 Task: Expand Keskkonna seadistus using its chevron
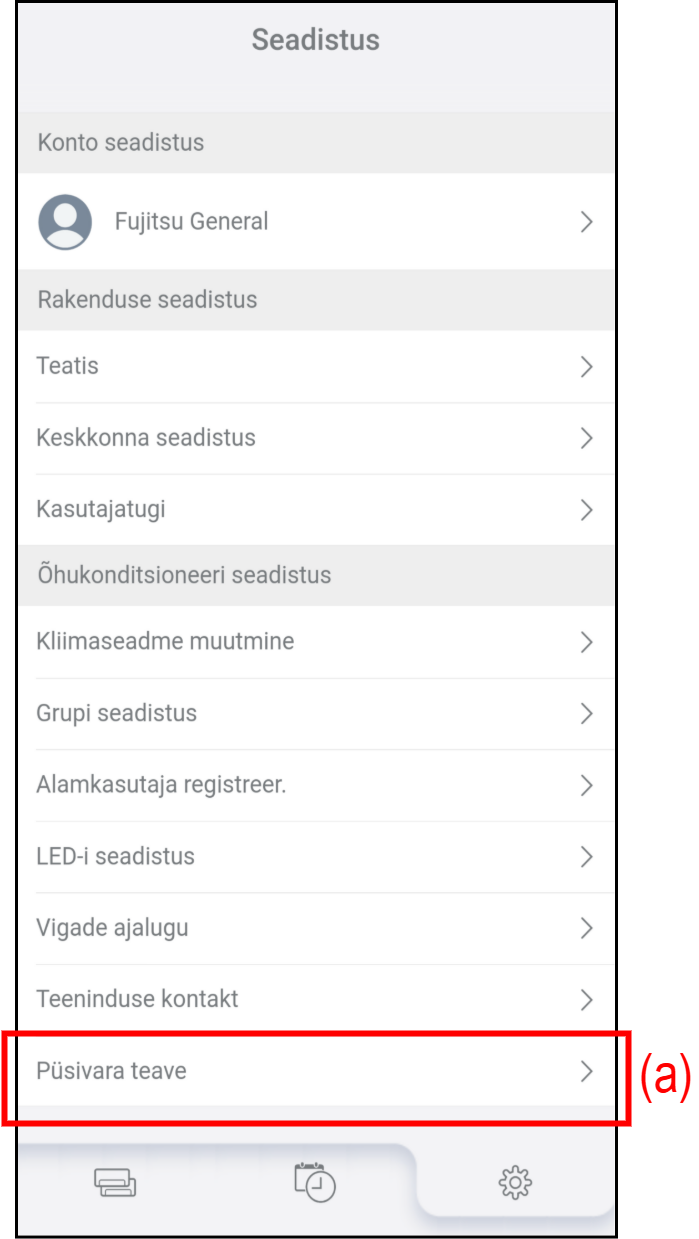(587, 438)
